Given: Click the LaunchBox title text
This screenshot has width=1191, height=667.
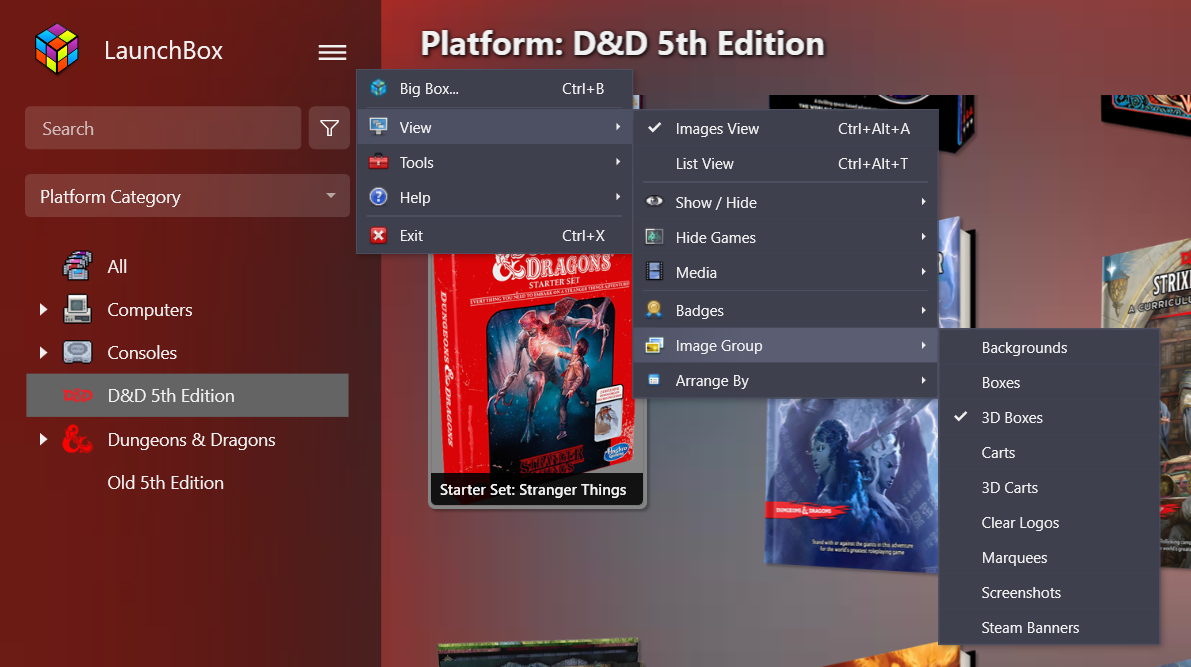Looking at the screenshot, I should tap(163, 50).
